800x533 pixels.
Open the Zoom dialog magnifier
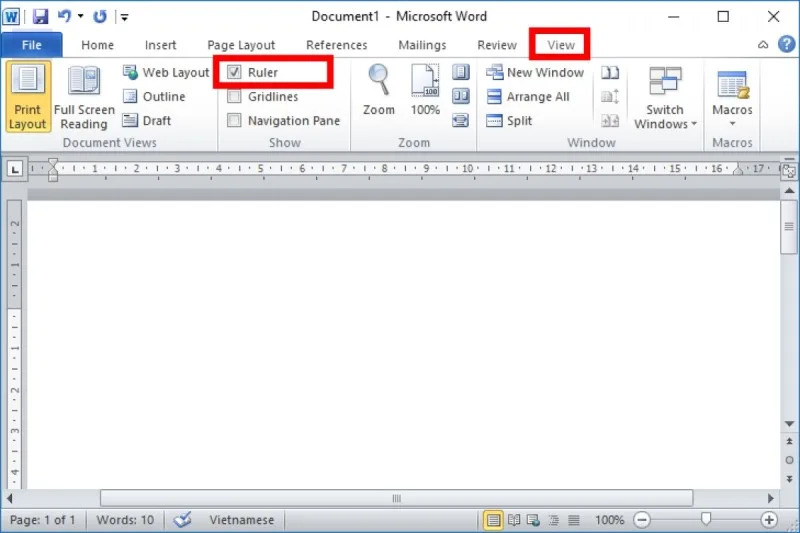[379, 89]
